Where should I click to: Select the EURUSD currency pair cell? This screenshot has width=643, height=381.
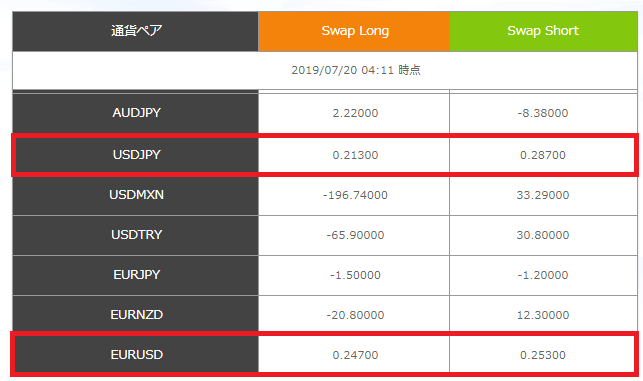click(x=136, y=355)
